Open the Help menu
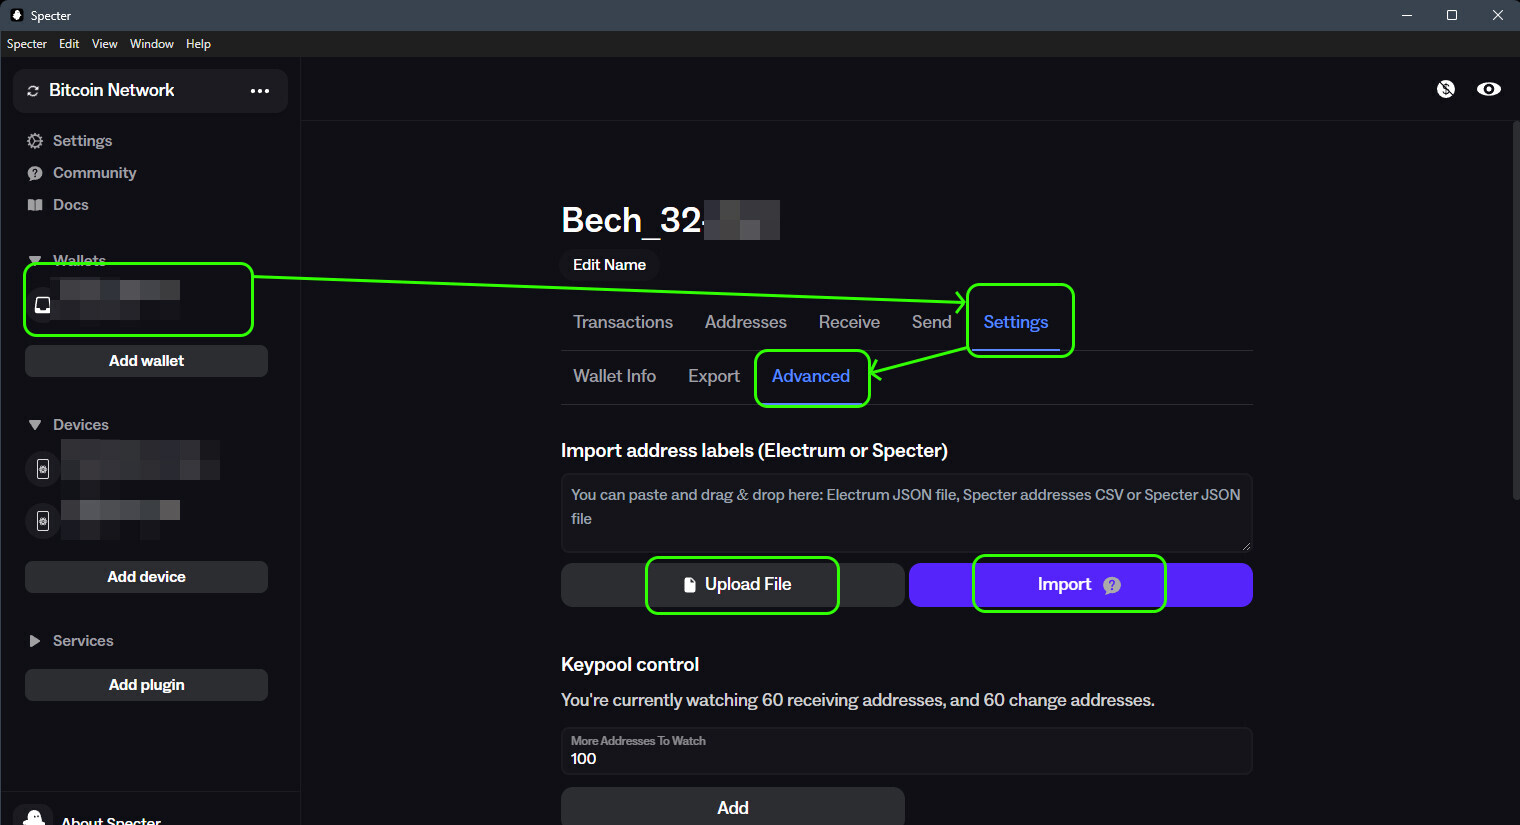This screenshot has width=1520, height=825. coord(199,44)
